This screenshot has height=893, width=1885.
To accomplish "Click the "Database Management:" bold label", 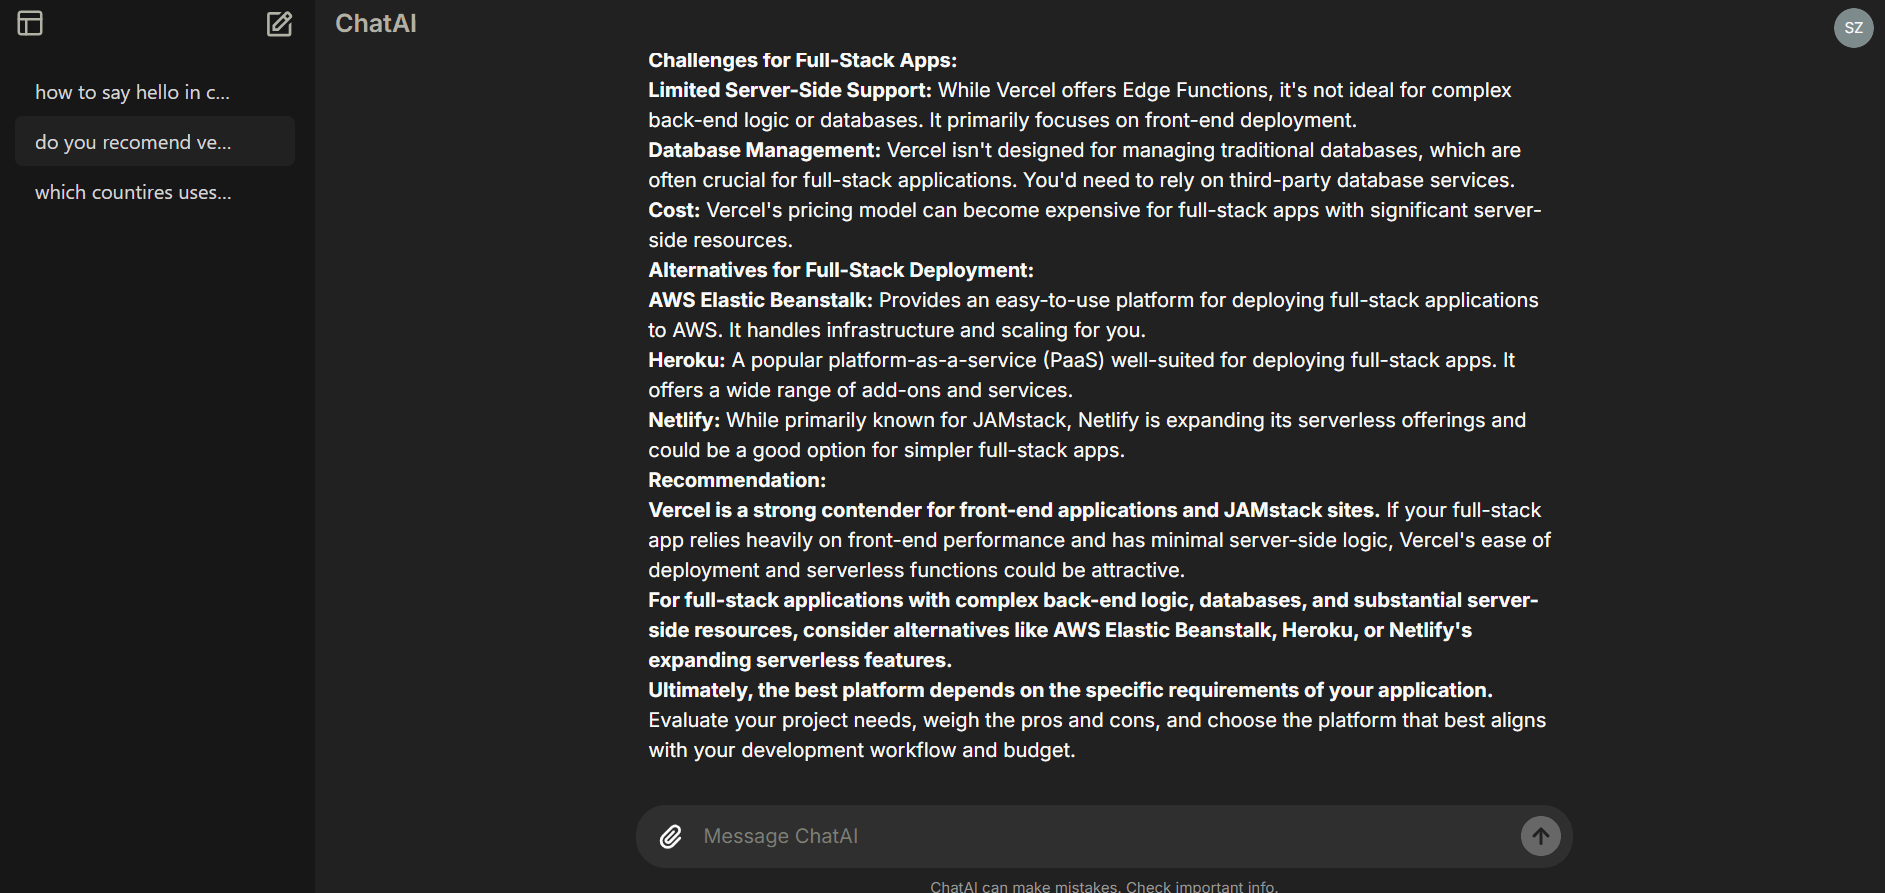I will pyautogui.click(x=764, y=150).
